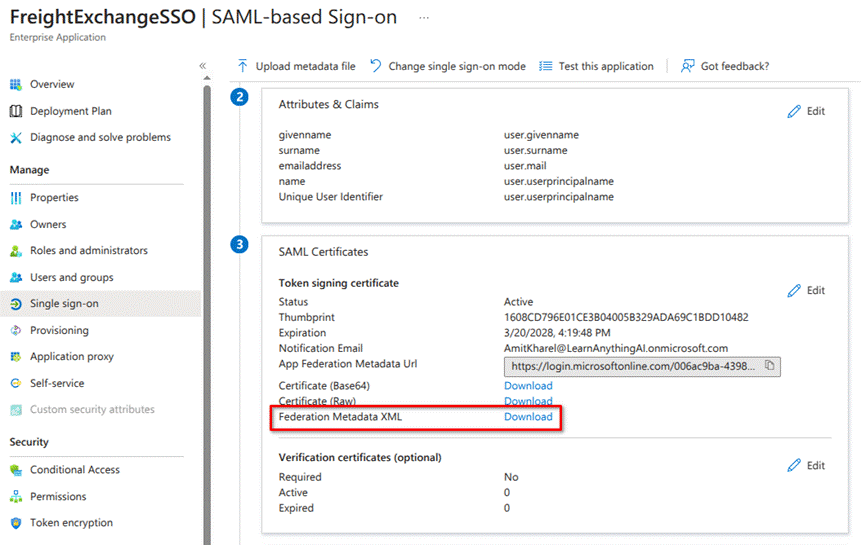Click the Test this application checklist icon
The height and width of the screenshot is (545, 861).
click(x=545, y=66)
